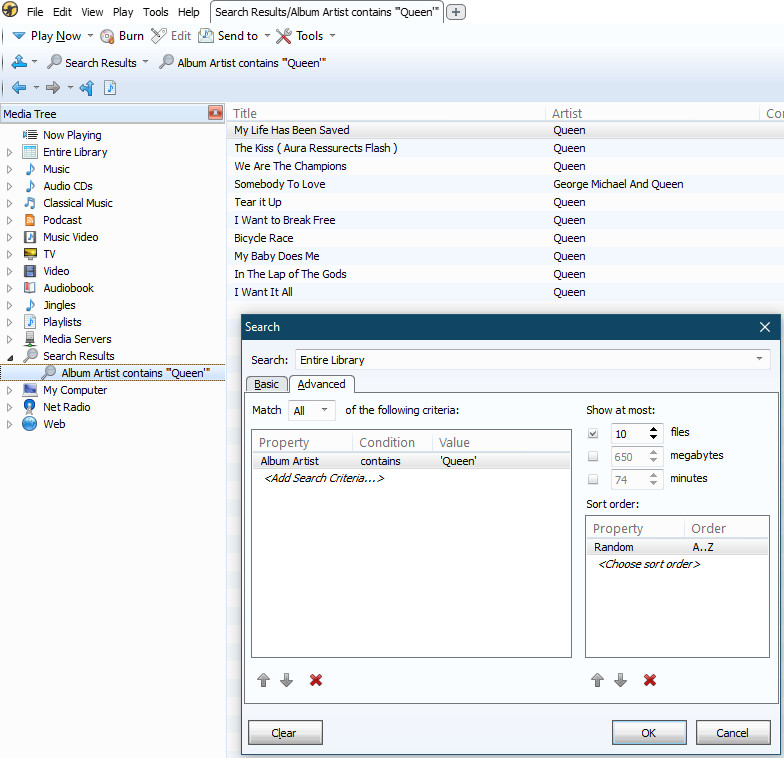Click the back navigation arrow

19,88
